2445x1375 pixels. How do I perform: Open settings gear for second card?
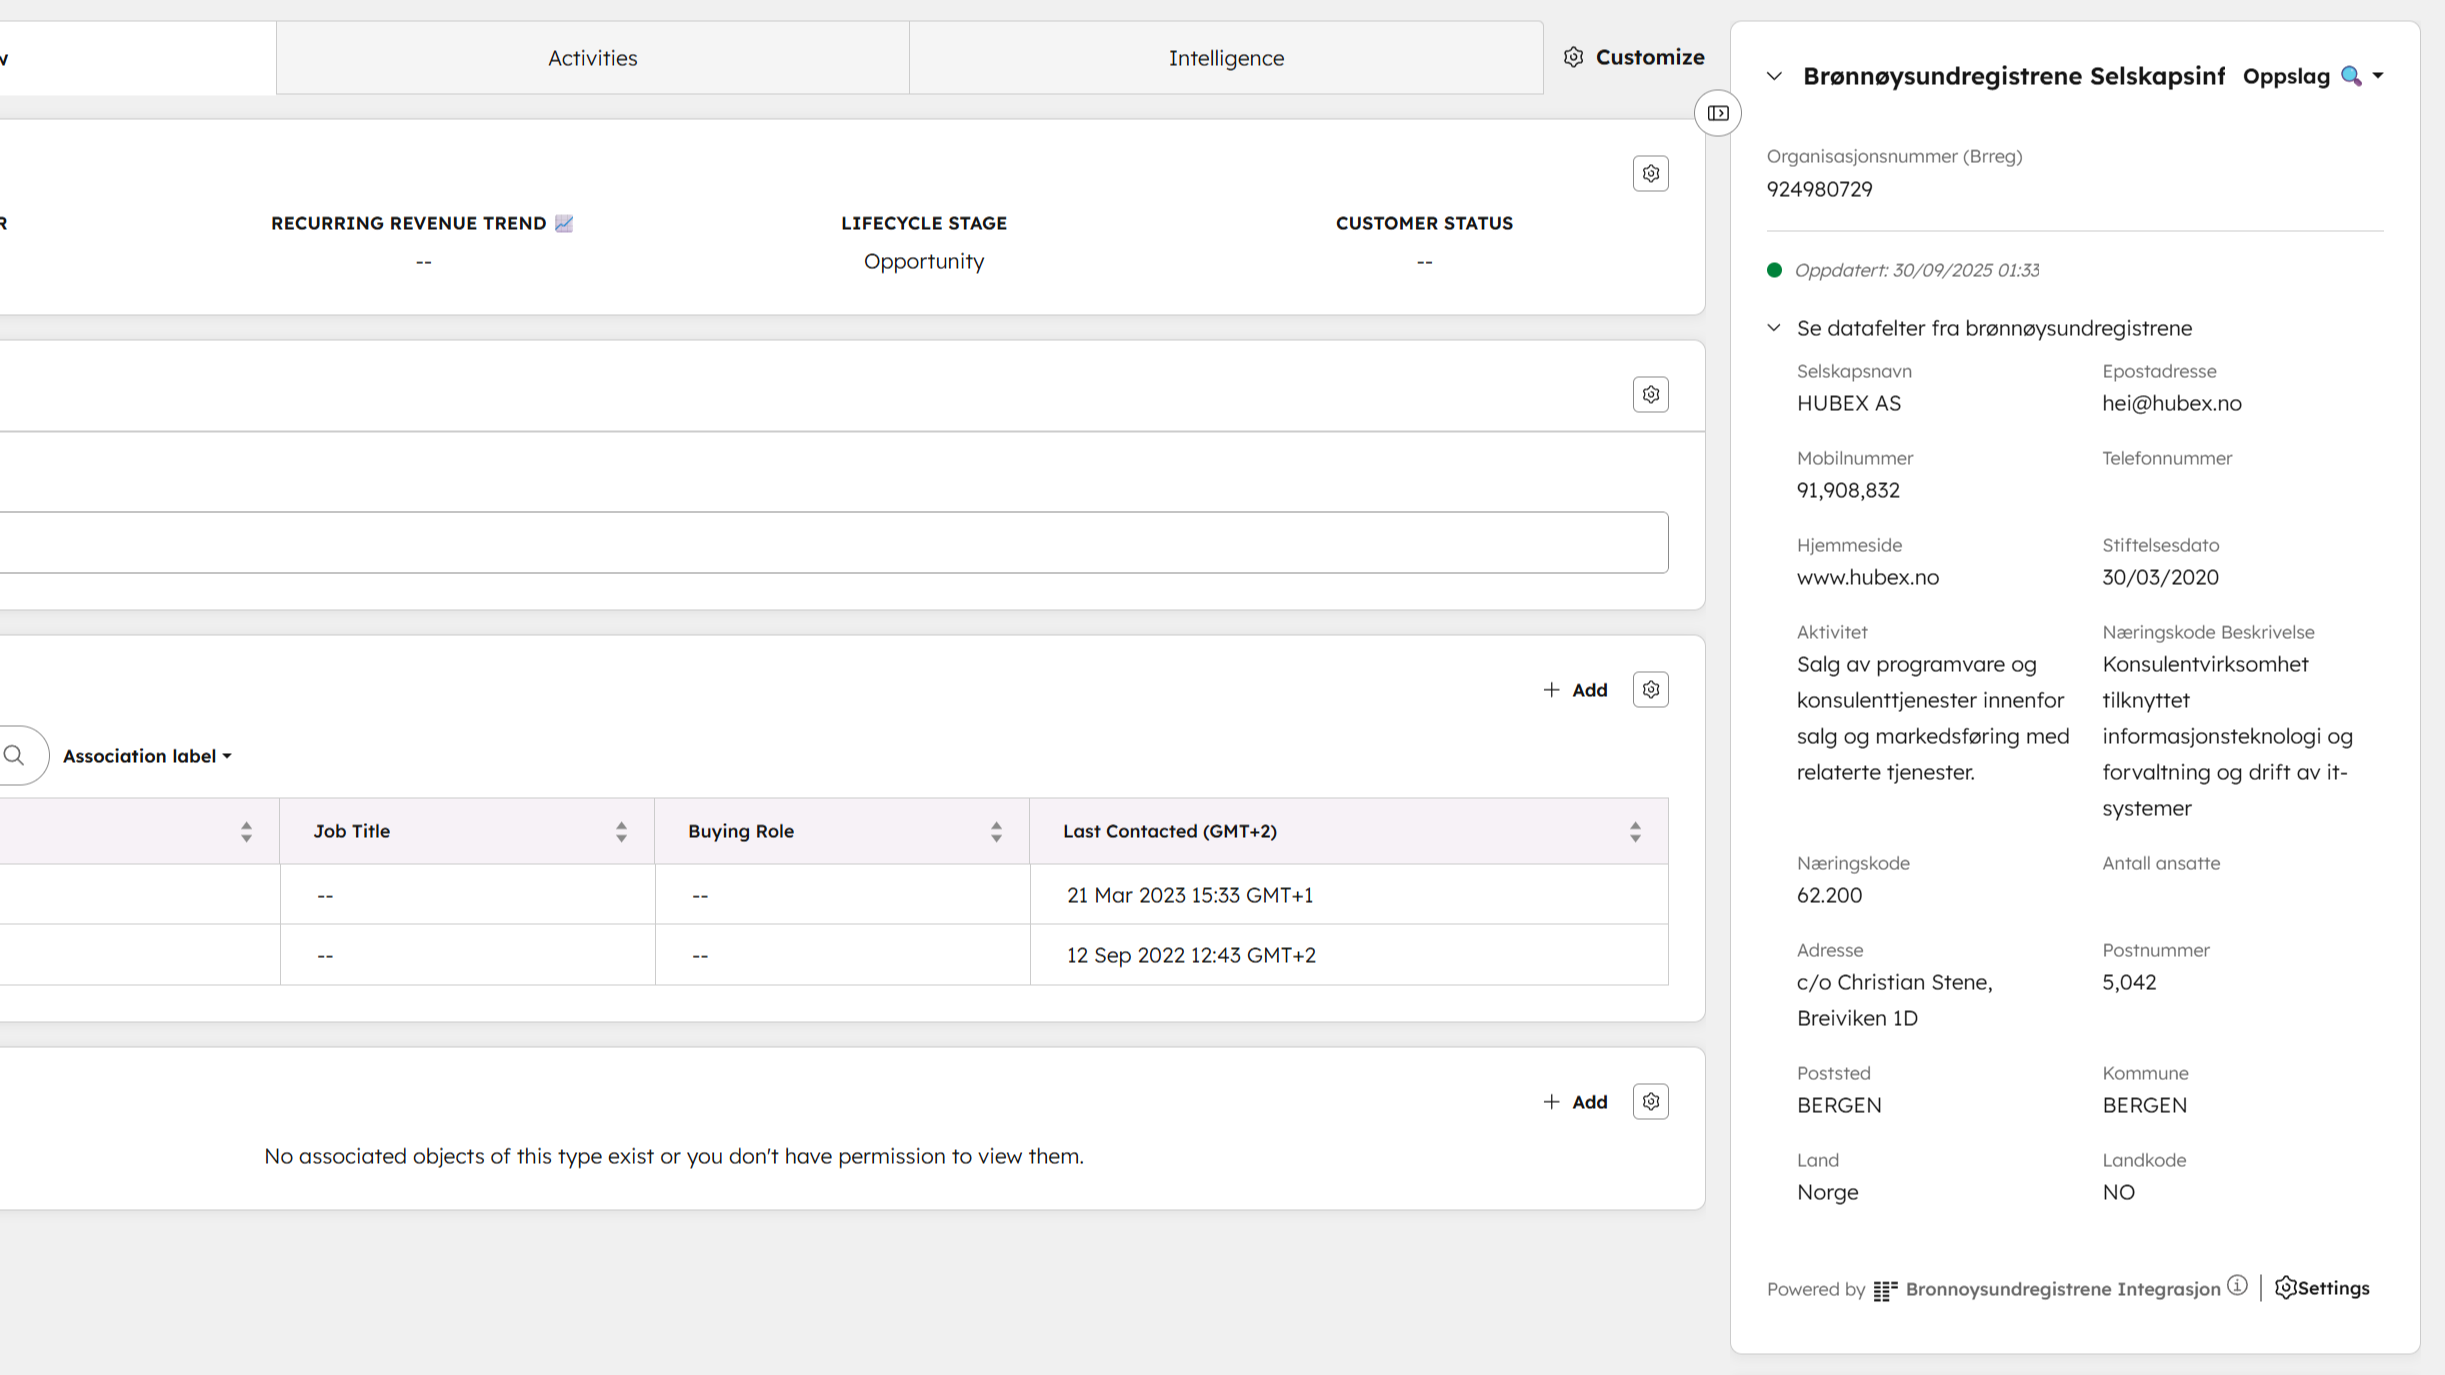[1650, 395]
